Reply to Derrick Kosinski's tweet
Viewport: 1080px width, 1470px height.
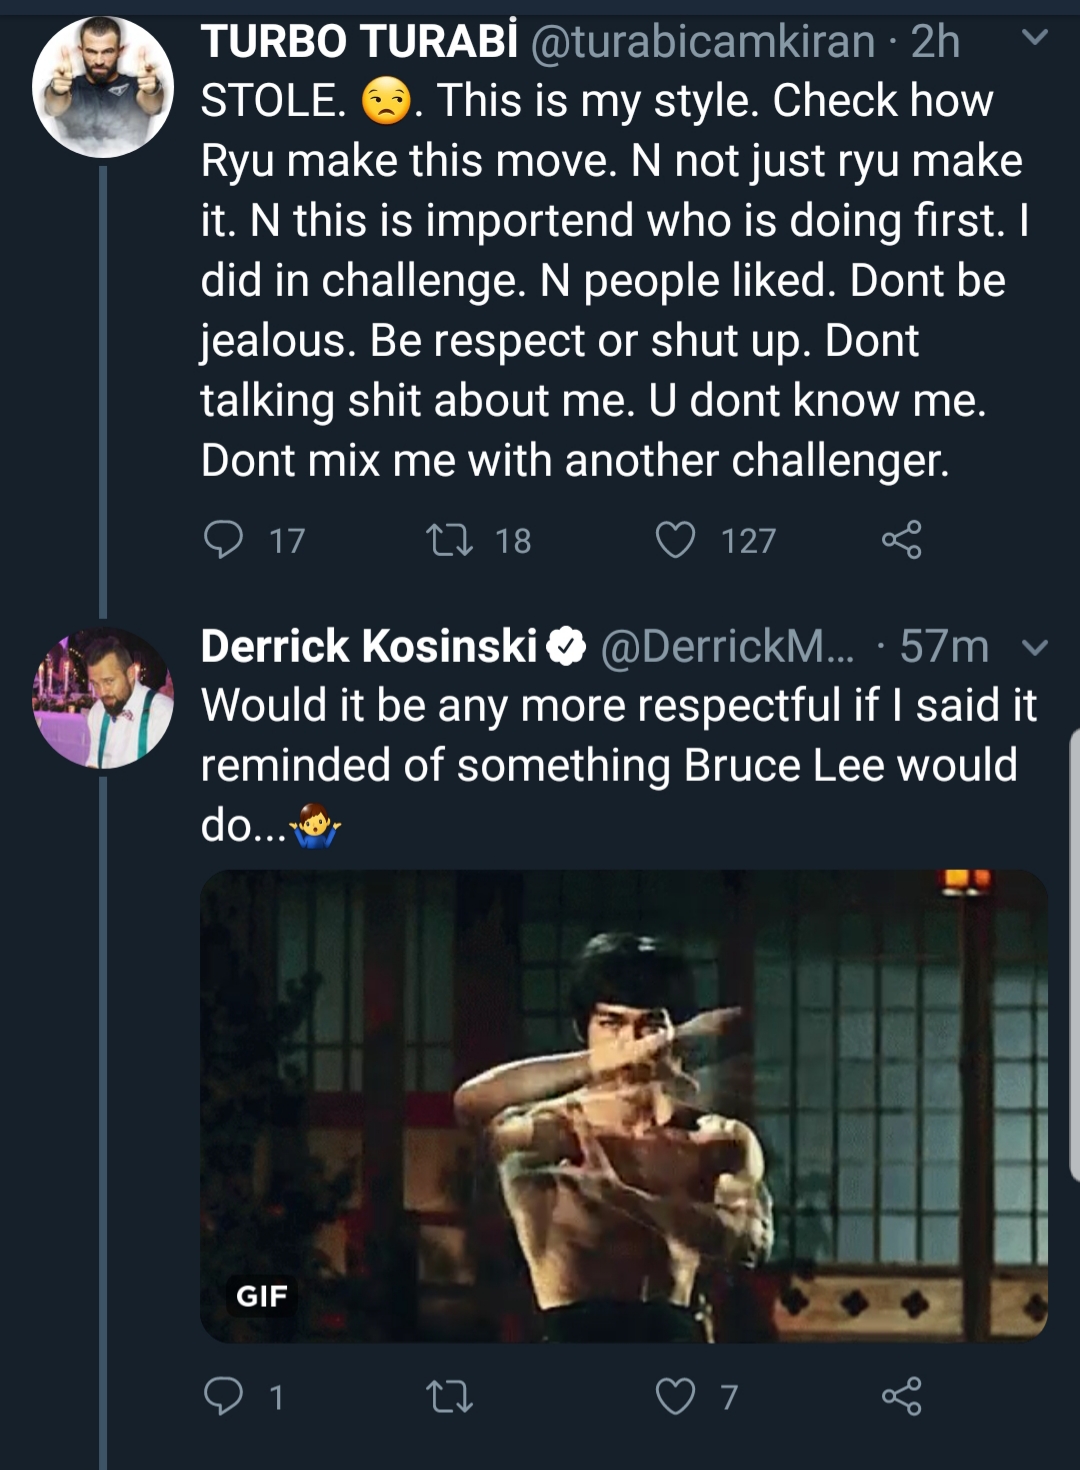[223, 1396]
